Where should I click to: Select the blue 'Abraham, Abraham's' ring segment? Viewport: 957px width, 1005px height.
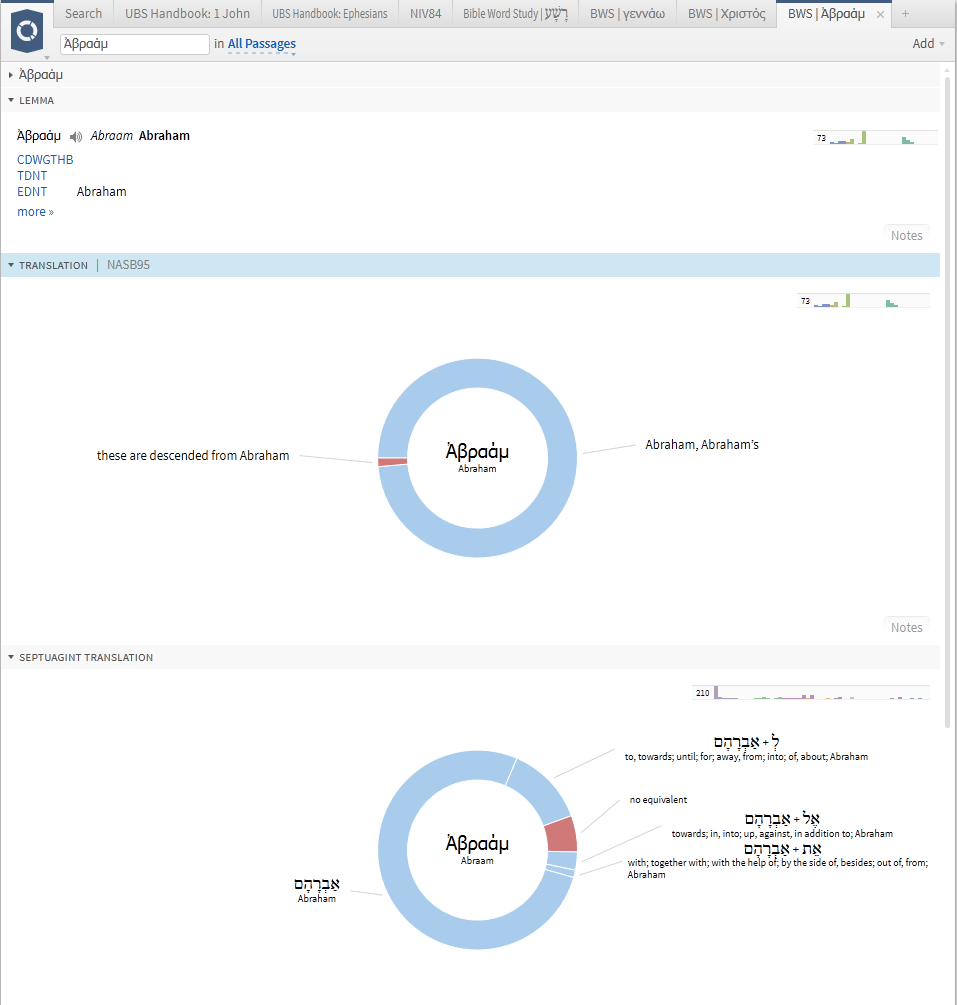pyautogui.click(x=562, y=458)
